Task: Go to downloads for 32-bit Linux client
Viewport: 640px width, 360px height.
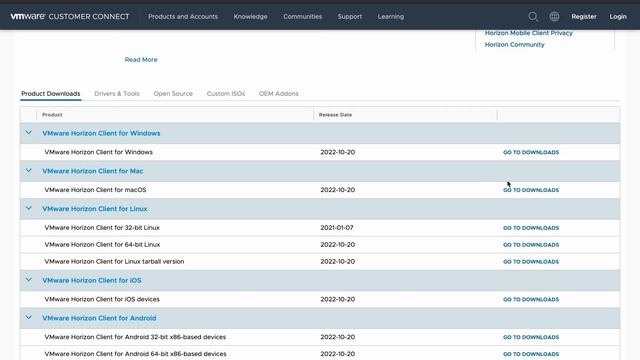Action: (x=531, y=228)
